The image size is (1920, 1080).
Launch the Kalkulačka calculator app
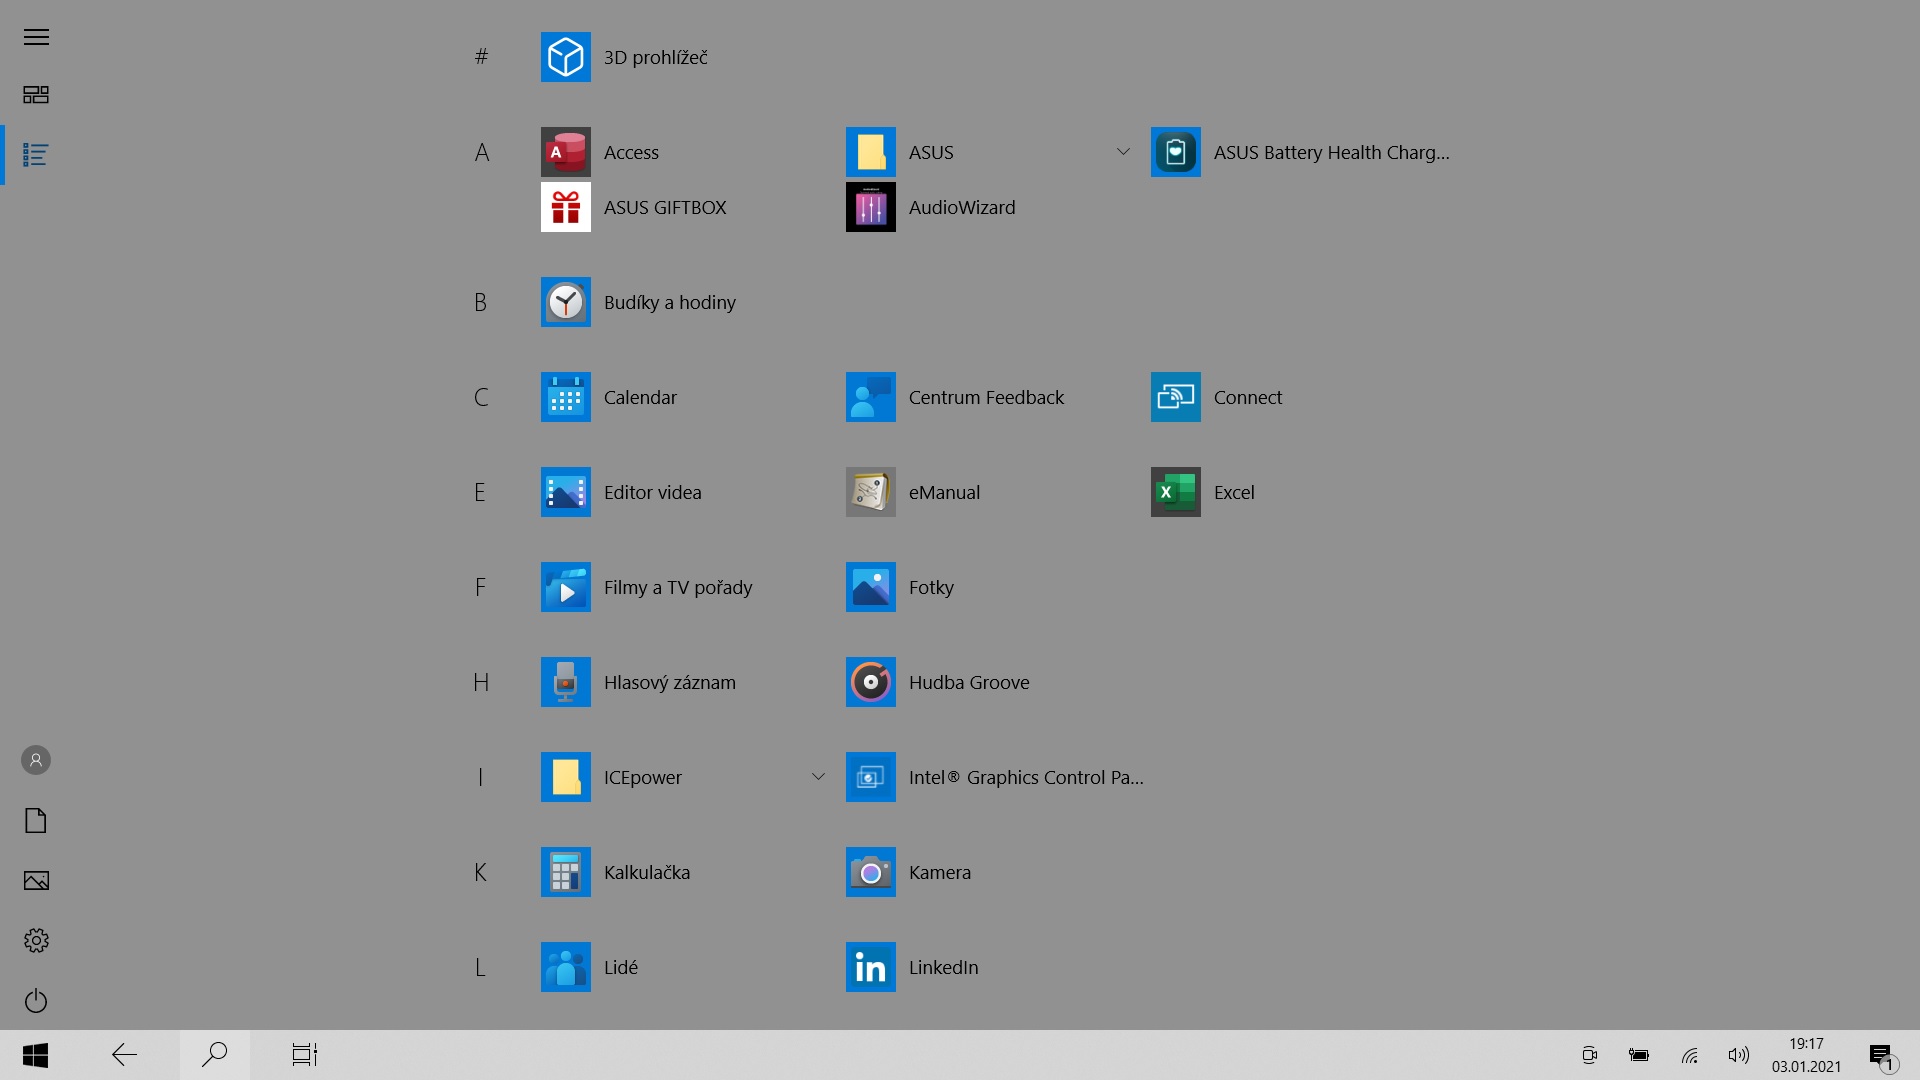pyautogui.click(x=565, y=872)
